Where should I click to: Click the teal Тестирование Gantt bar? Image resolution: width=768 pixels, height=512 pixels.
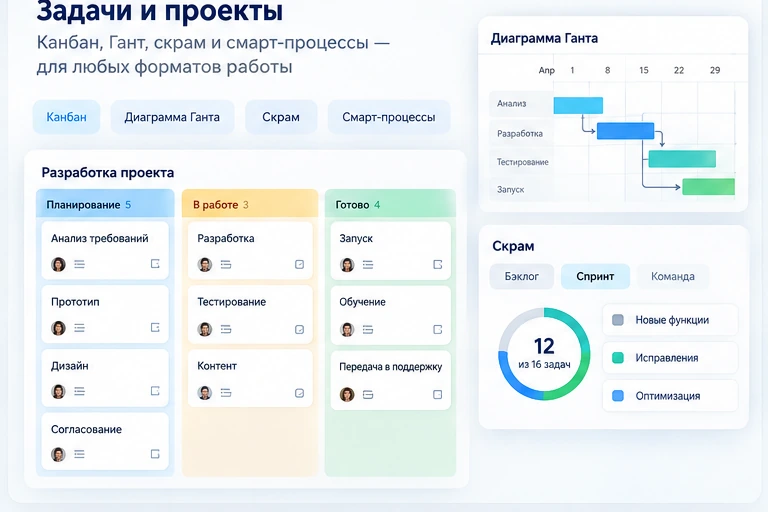pos(682,159)
